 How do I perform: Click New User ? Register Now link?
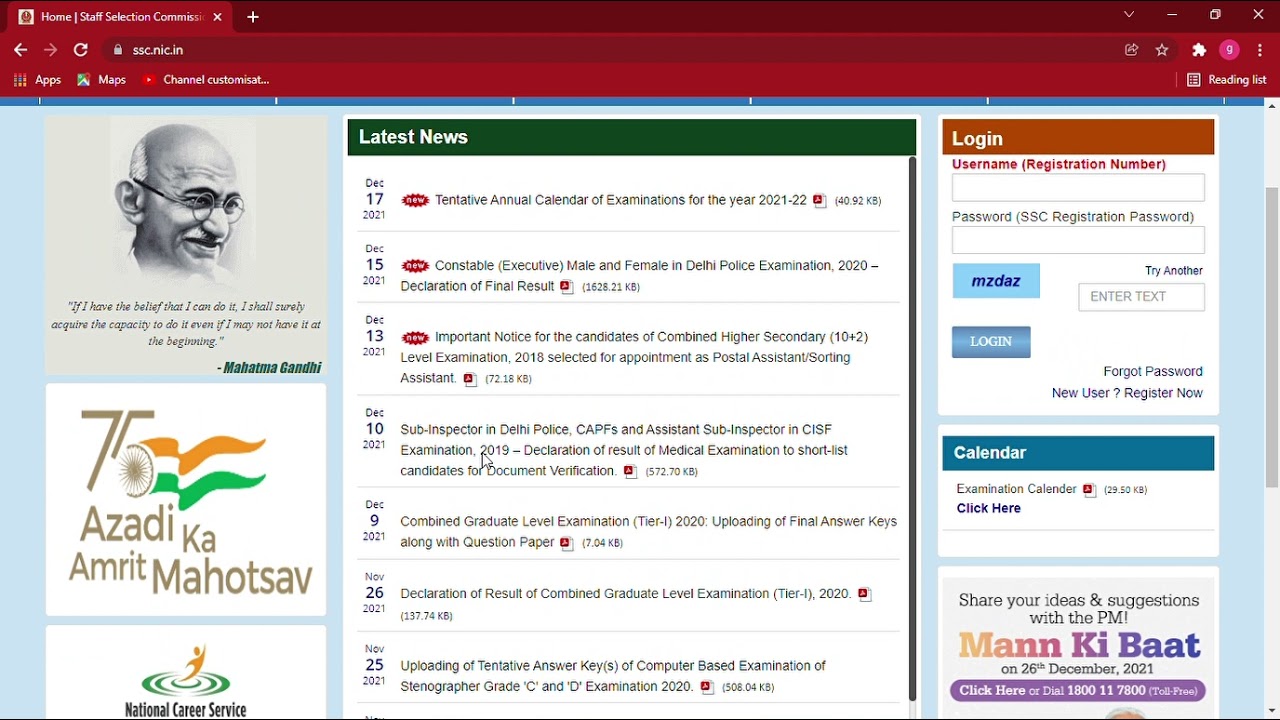click(1127, 393)
